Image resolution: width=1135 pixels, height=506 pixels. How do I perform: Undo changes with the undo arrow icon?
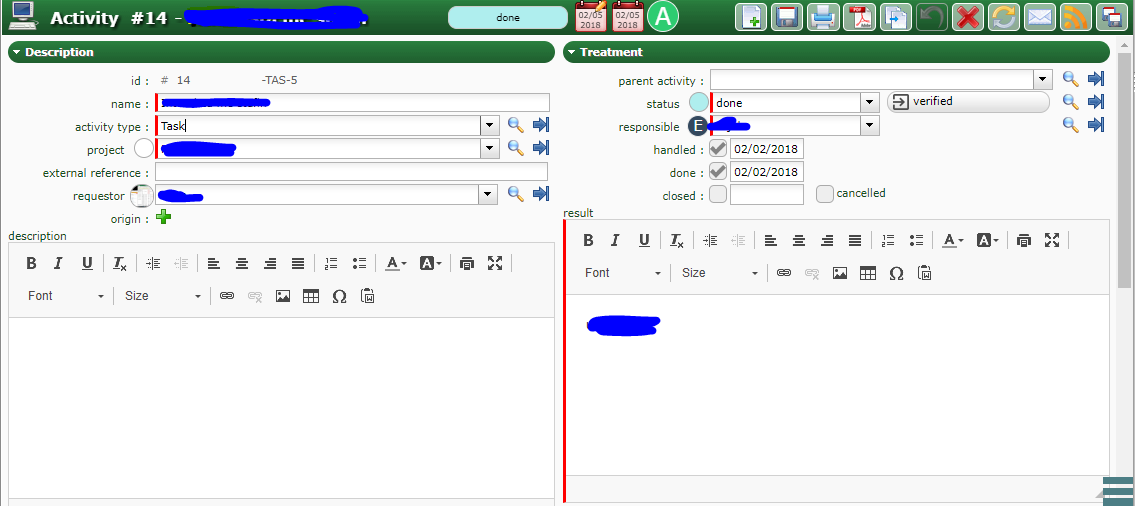tap(931, 17)
